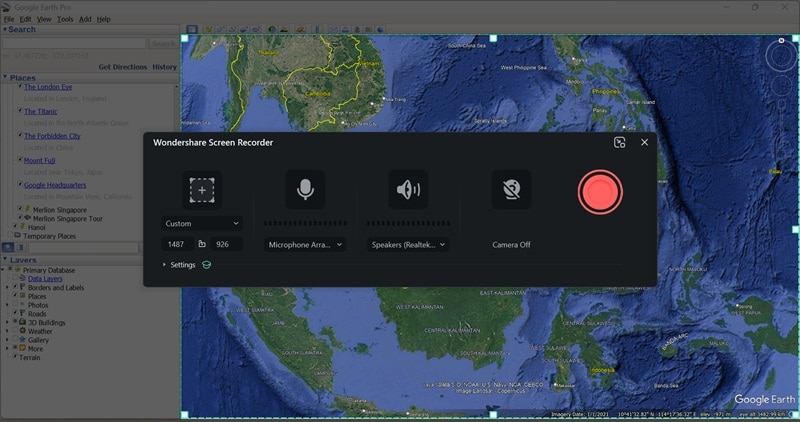The height and width of the screenshot is (422, 800).
Task: Open the Help menu
Action: (104, 19)
